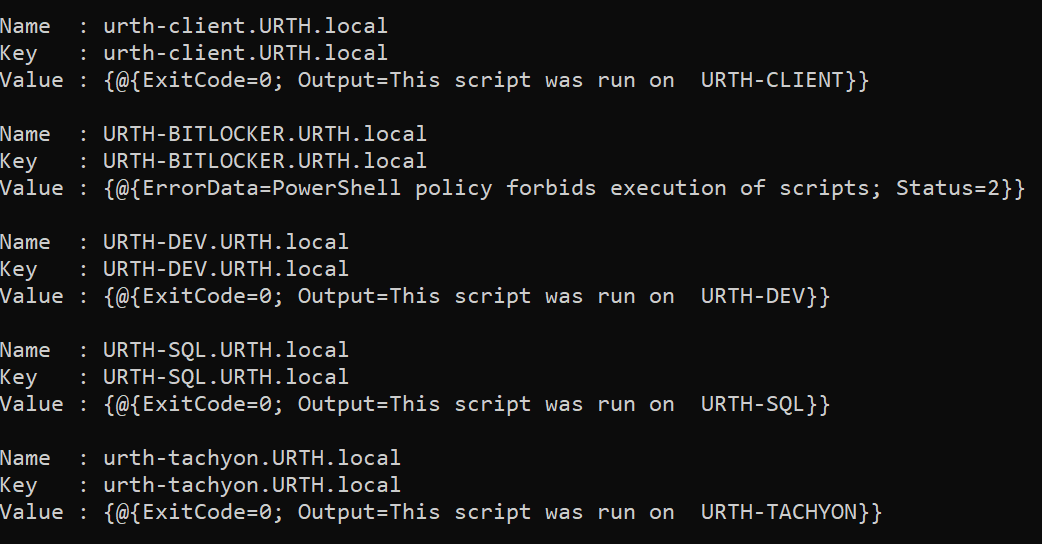Click the Key value urth-client.URTH.local

[x=245, y=53]
